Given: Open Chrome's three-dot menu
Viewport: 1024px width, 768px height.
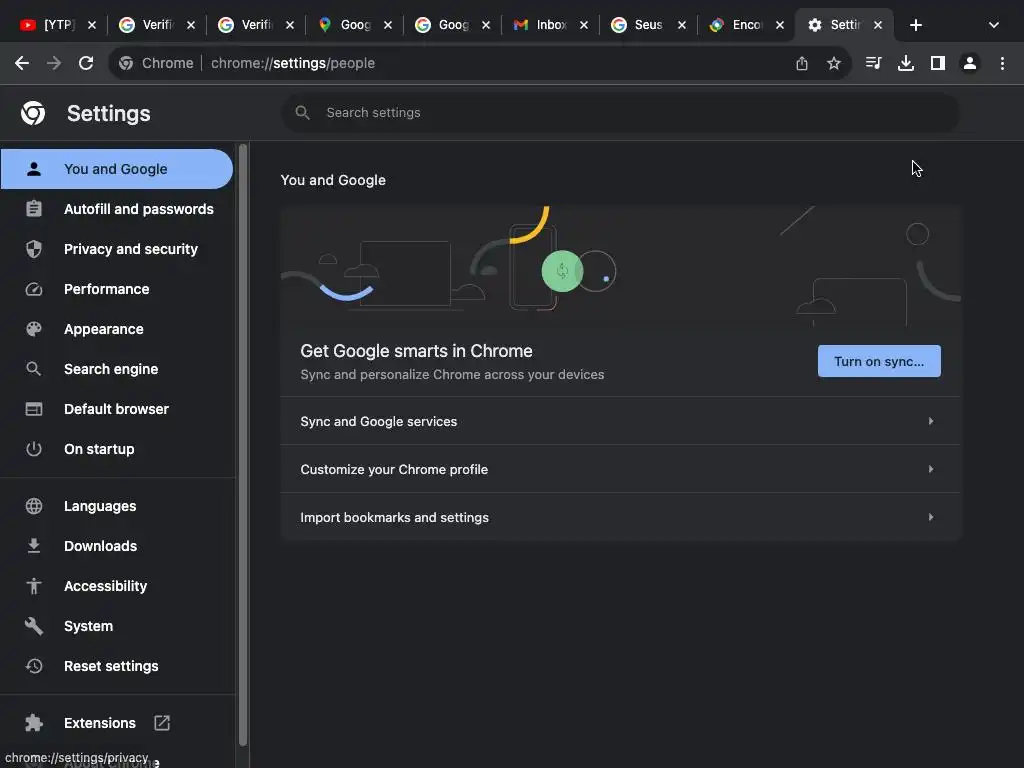Looking at the screenshot, I should [1002, 63].
